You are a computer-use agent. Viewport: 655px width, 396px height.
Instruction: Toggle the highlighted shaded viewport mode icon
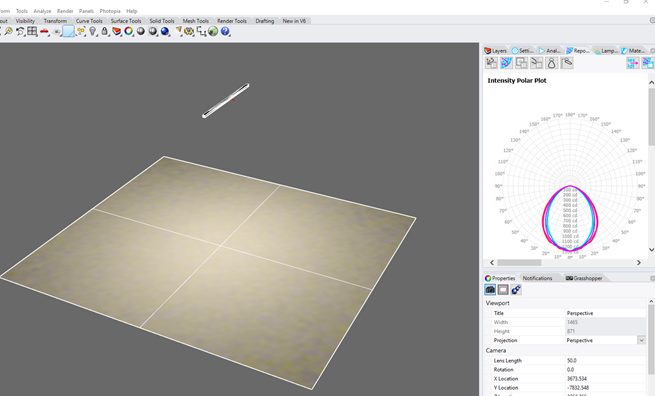[x=69, y=31]
